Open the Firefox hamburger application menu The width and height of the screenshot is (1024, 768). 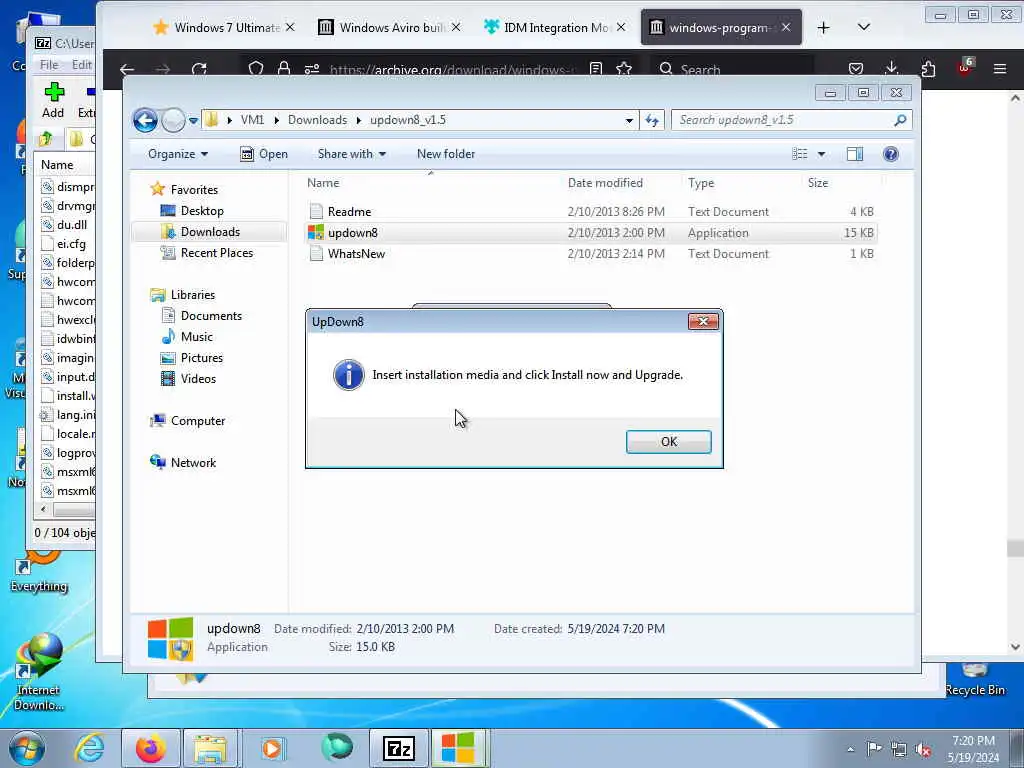999,69
